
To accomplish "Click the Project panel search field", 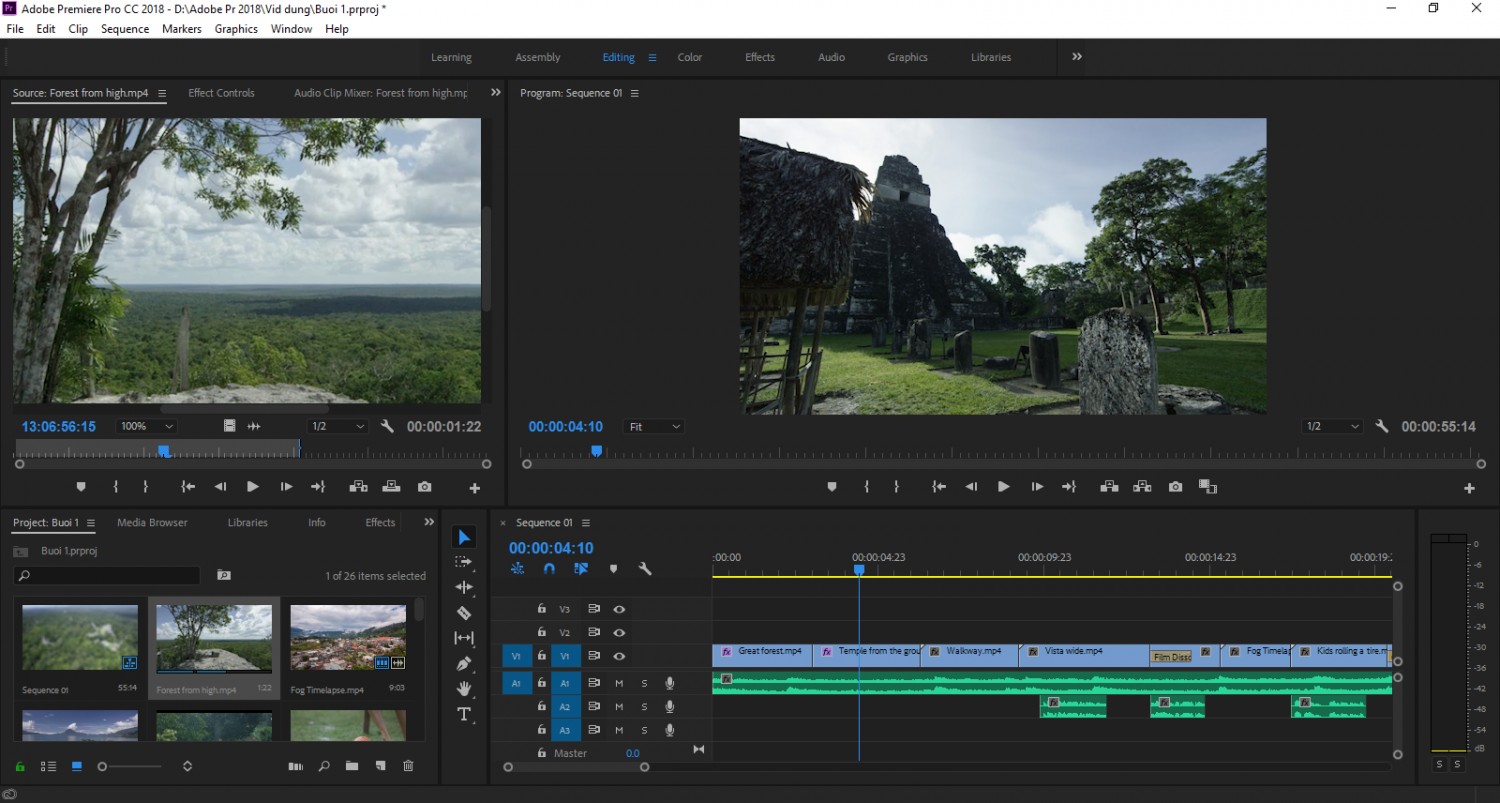I will point(107,576).
